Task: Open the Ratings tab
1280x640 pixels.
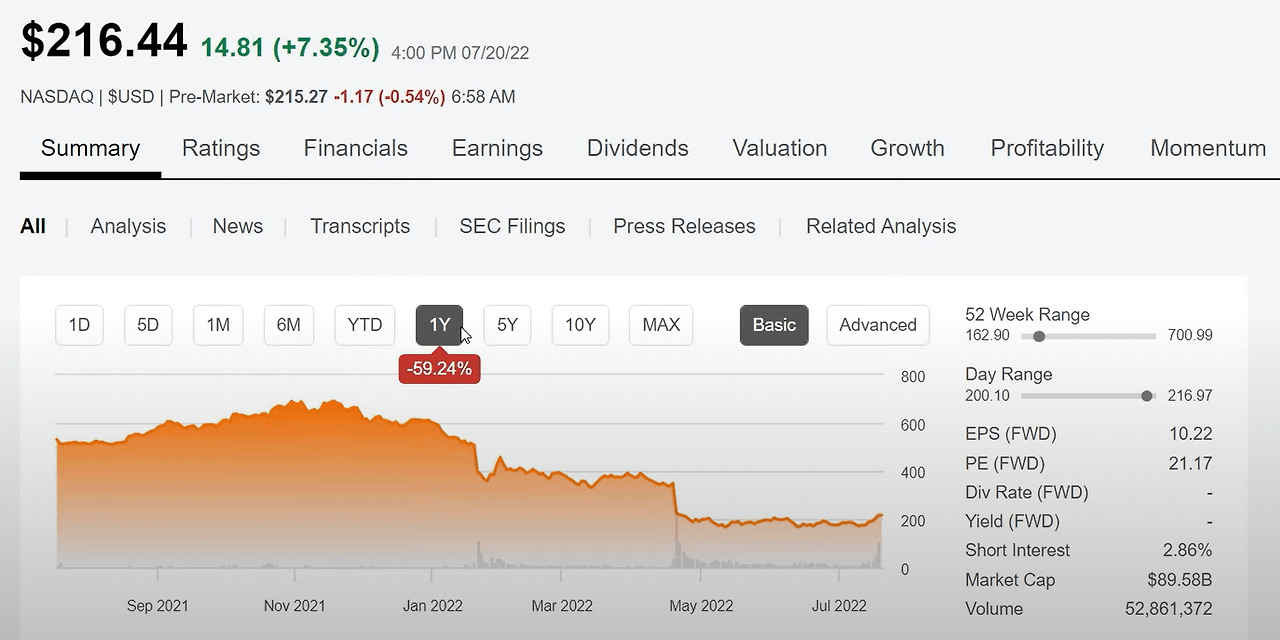Action: pyautogui.click(x=221, y=148)
